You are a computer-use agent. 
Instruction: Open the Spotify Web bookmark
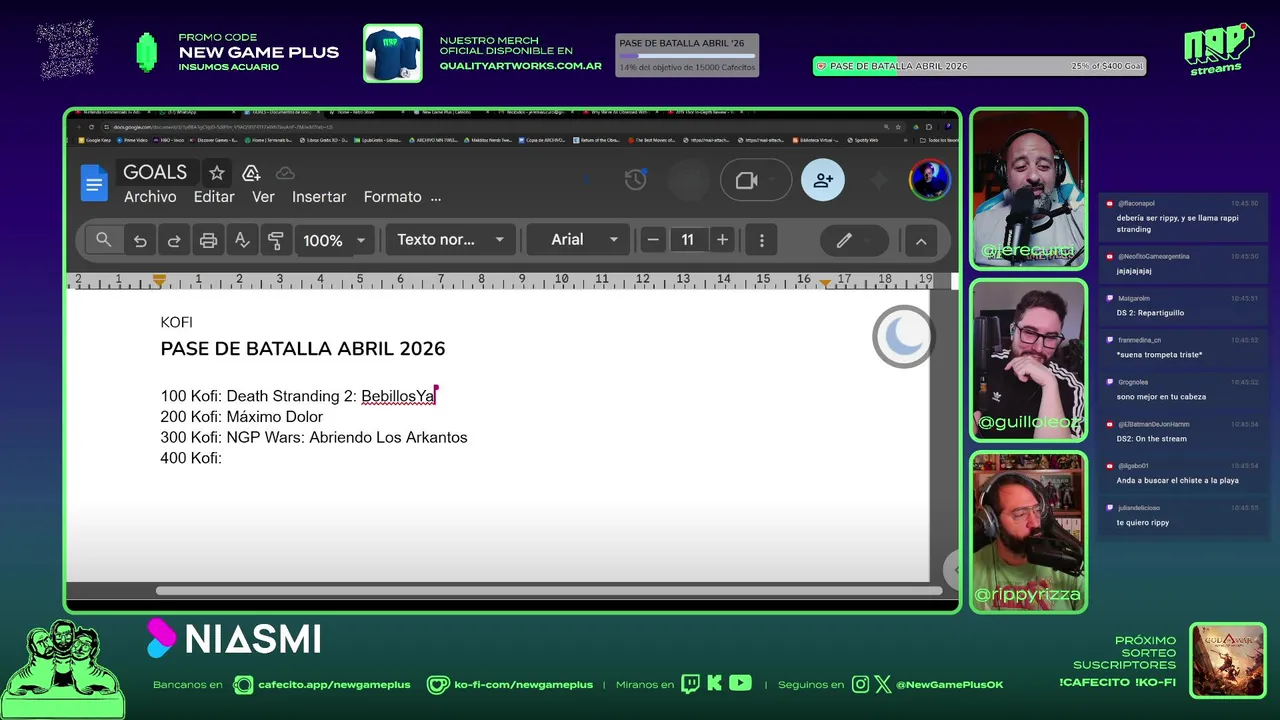[x=862, y=140]
